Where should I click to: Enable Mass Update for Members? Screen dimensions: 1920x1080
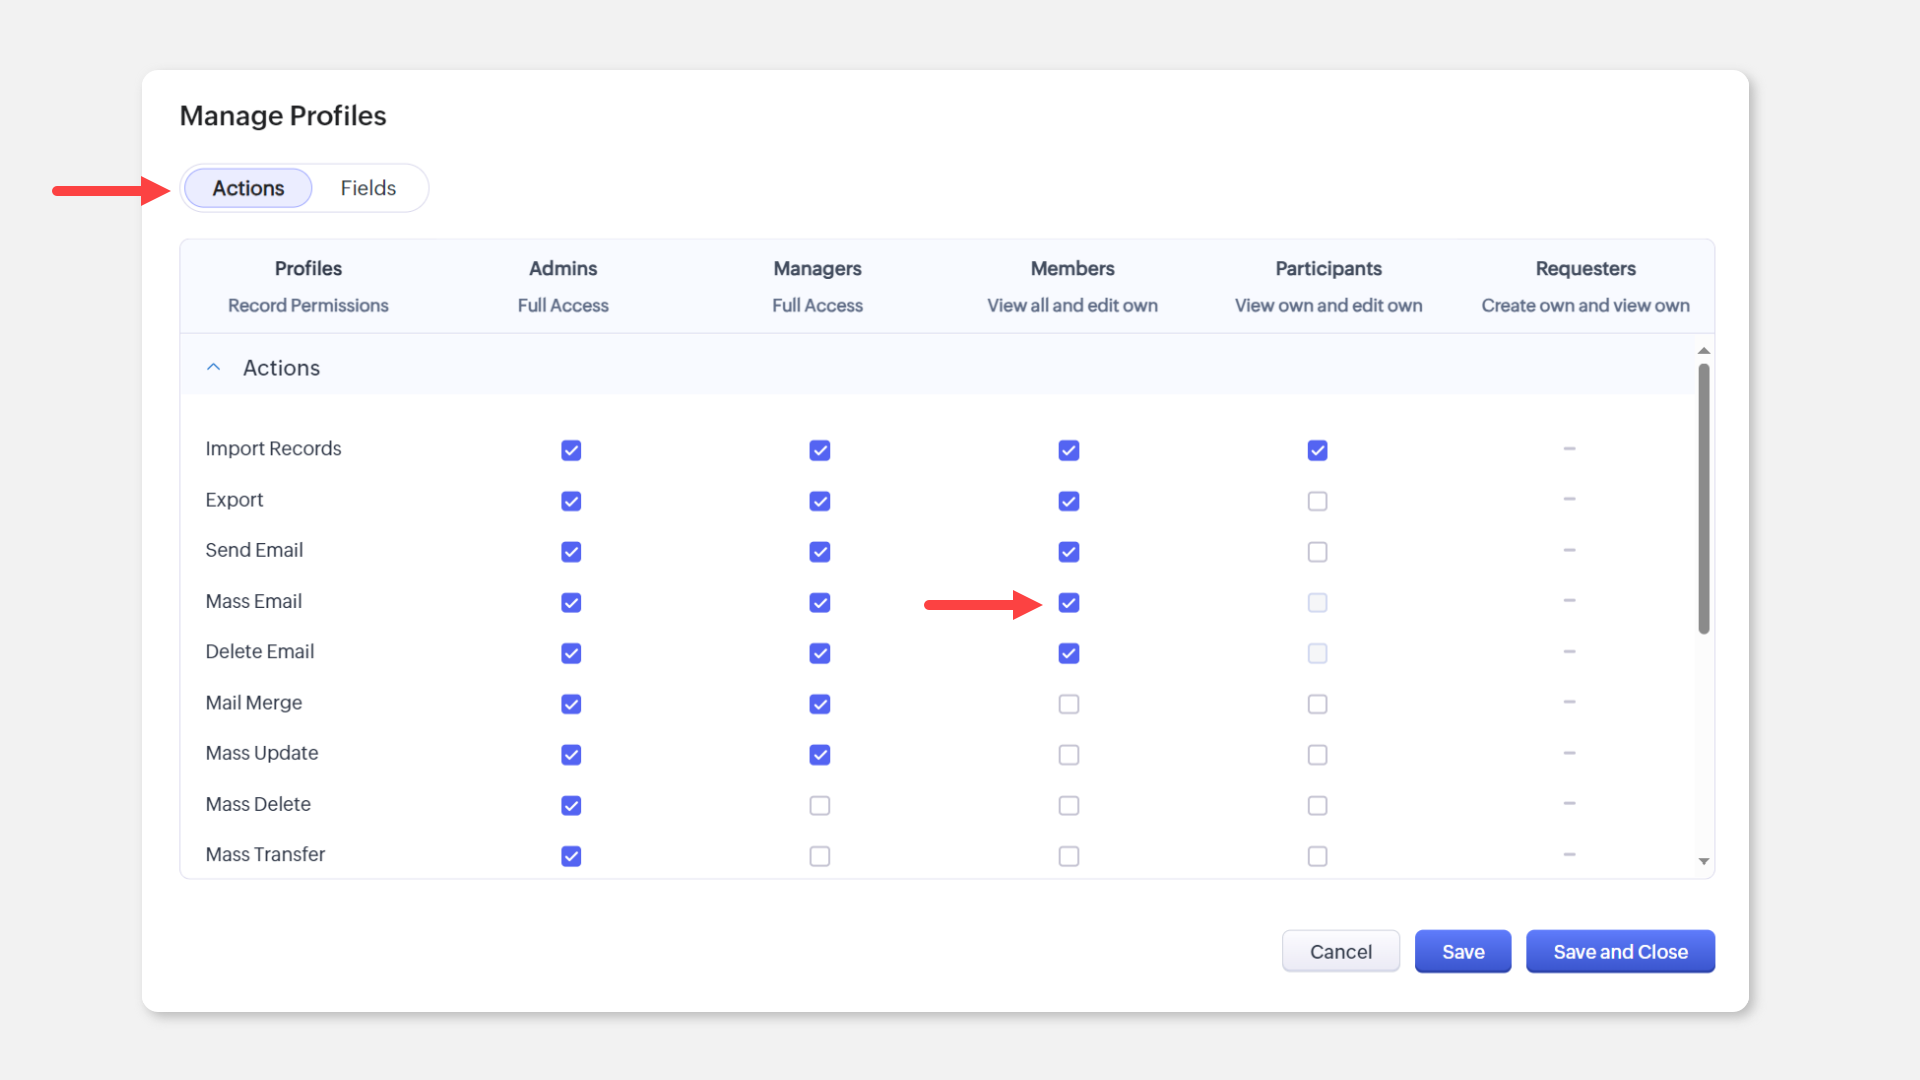coord(1069,755)
